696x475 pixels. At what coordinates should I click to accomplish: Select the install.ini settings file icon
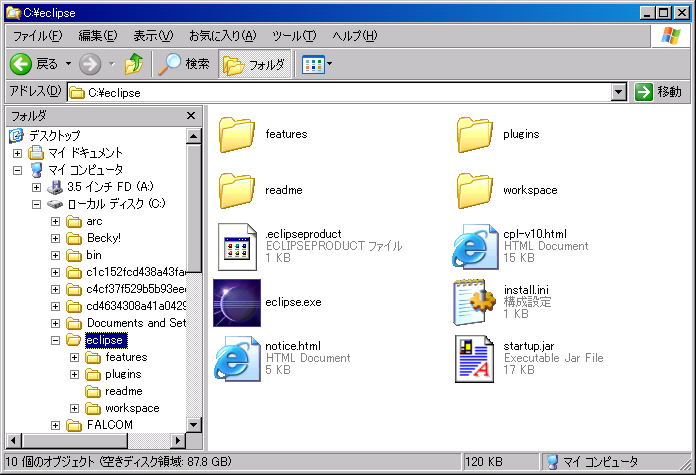pos(474,303)
